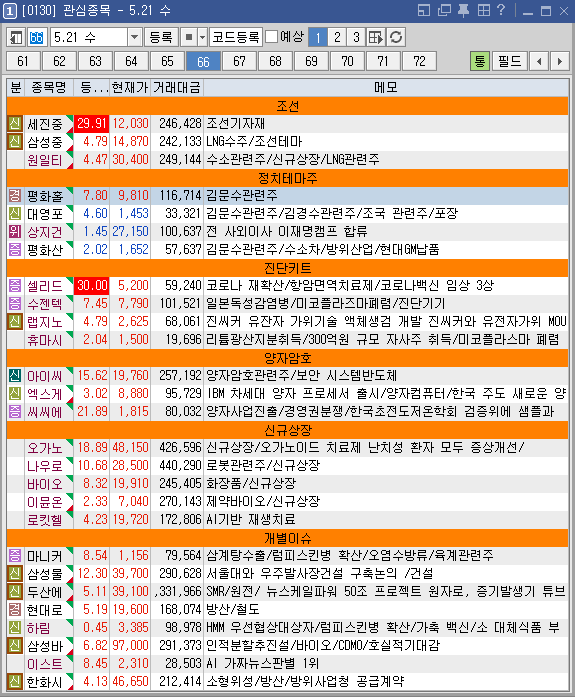
Task: Click the 신 badge on 아이씨 row
Action: (x=15, y=376)
